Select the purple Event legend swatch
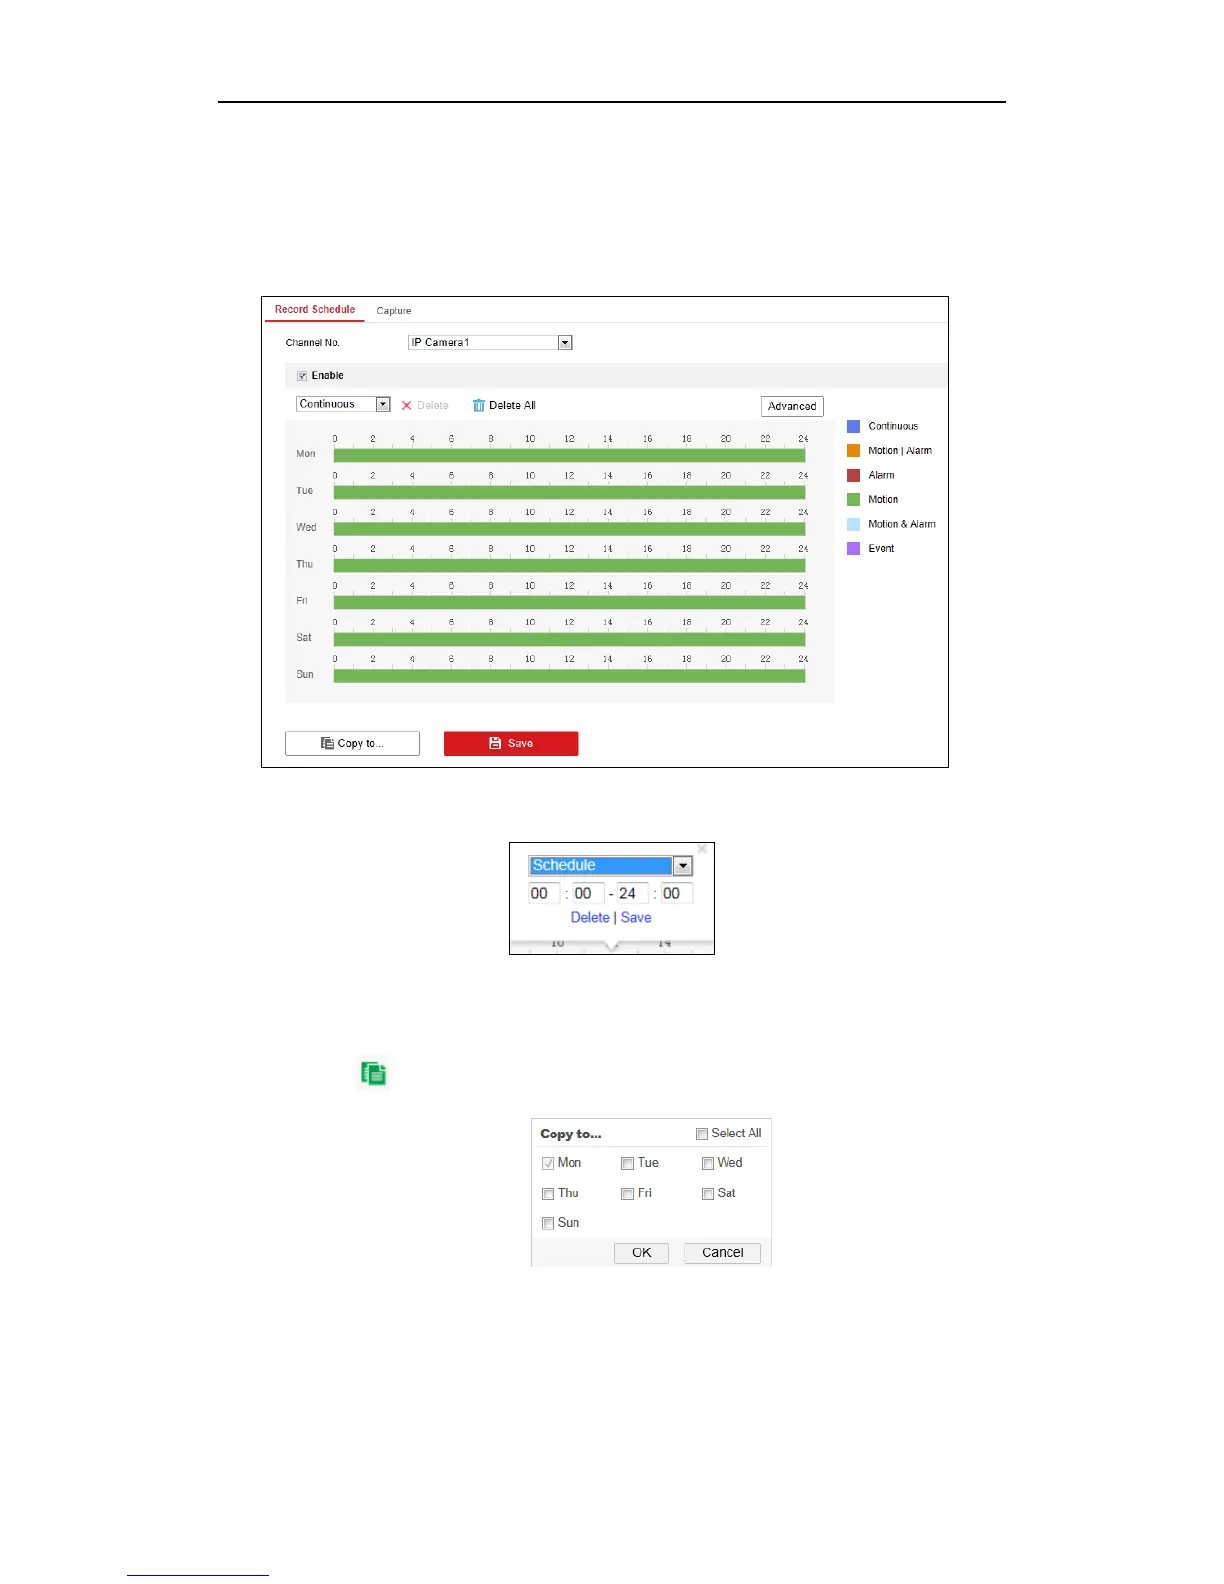This screenshot has height=1584, width=1224. (x=854, y=549)
